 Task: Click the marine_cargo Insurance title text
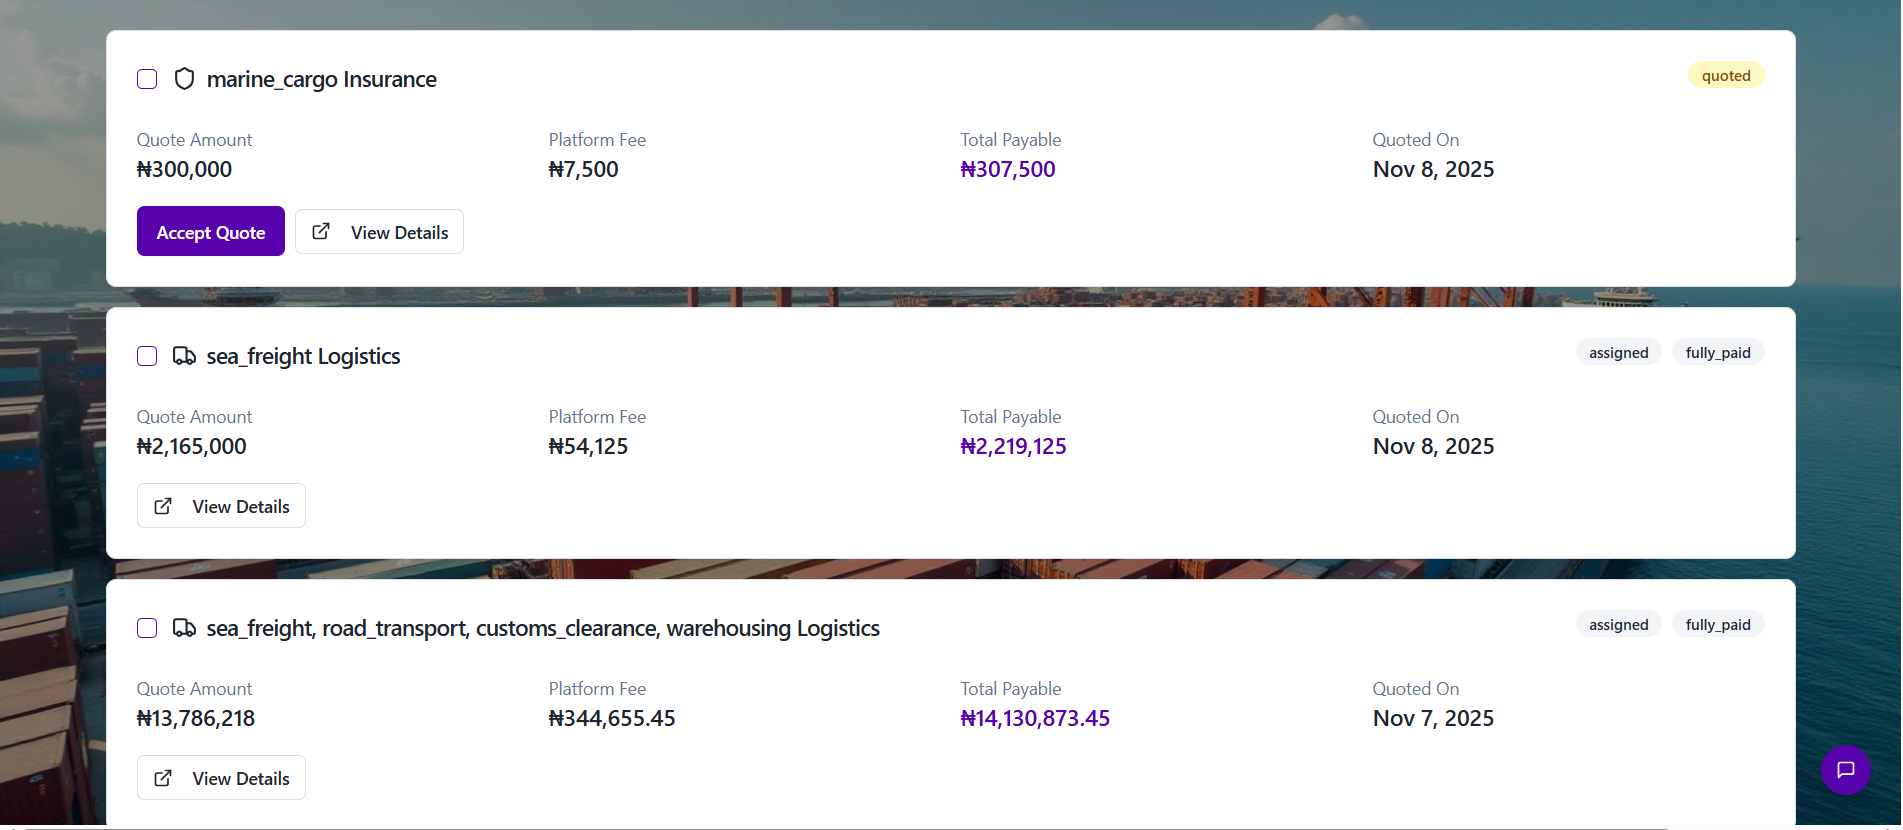[321, 79]
